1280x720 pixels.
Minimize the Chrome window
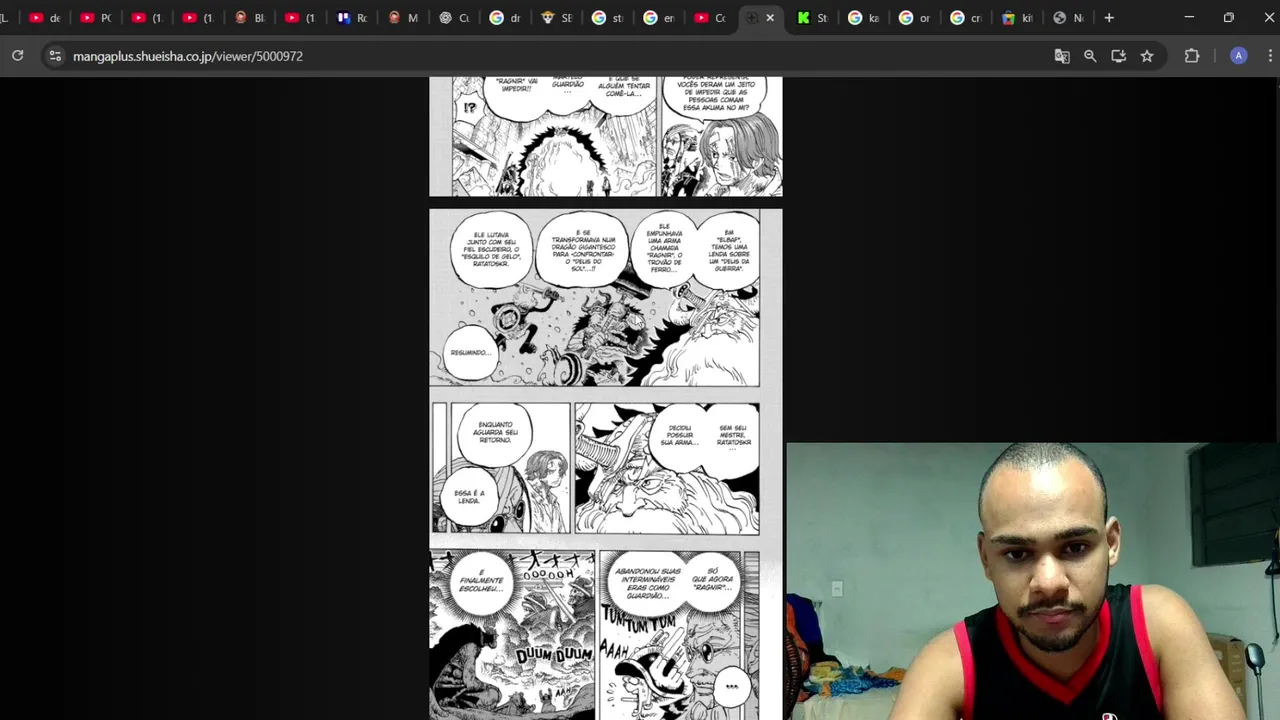tap(1189, 18)
